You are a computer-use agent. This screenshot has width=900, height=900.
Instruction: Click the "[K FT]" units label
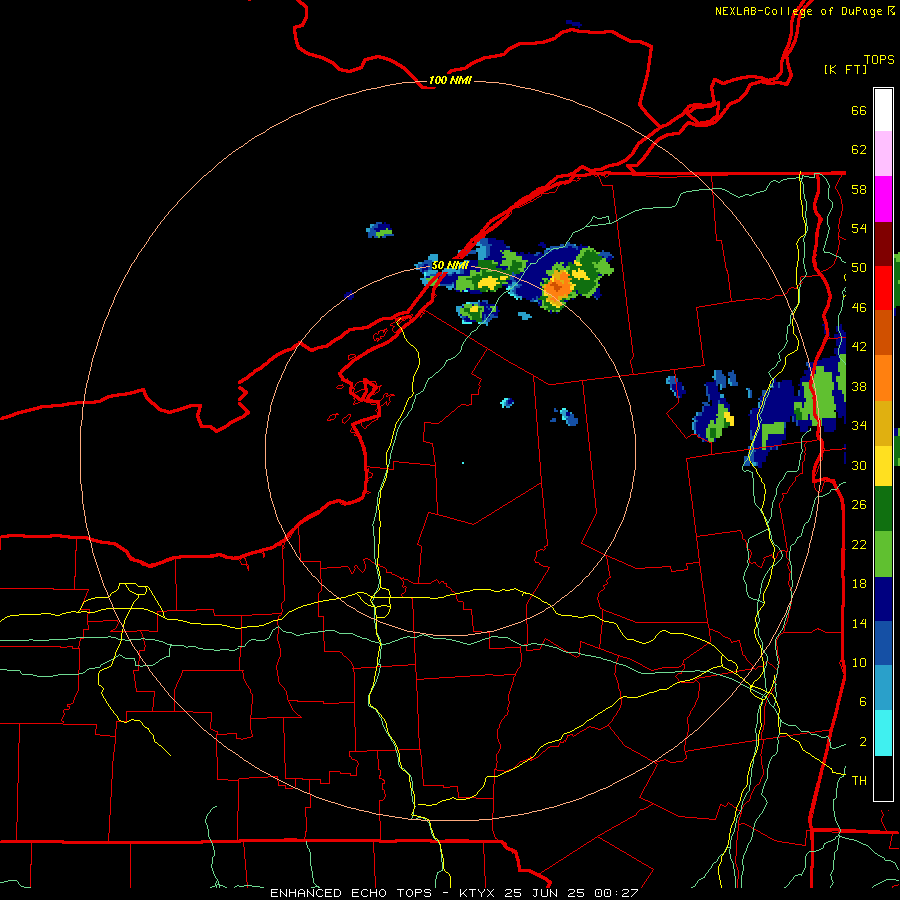click(845, 69)
